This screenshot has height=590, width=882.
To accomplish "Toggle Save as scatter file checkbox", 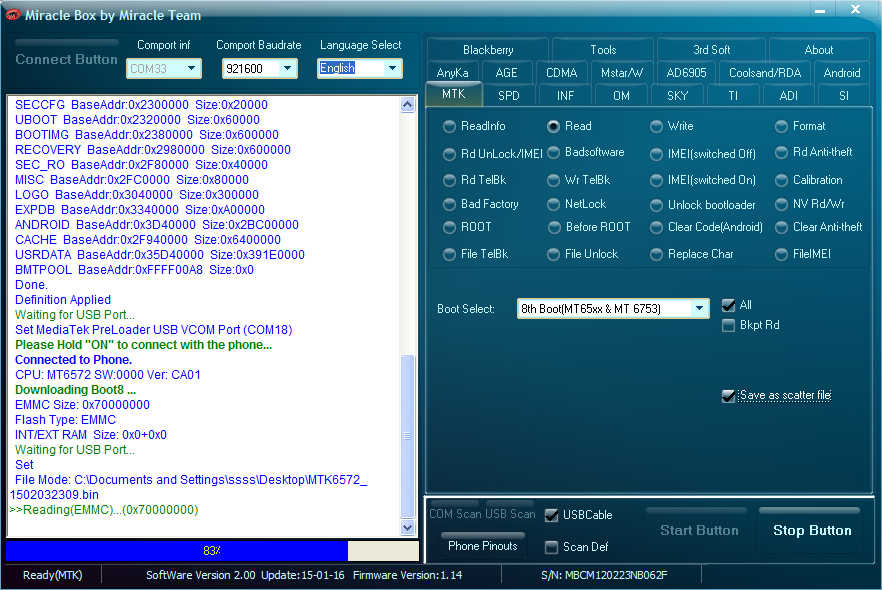I will click(x=728, y=396).
